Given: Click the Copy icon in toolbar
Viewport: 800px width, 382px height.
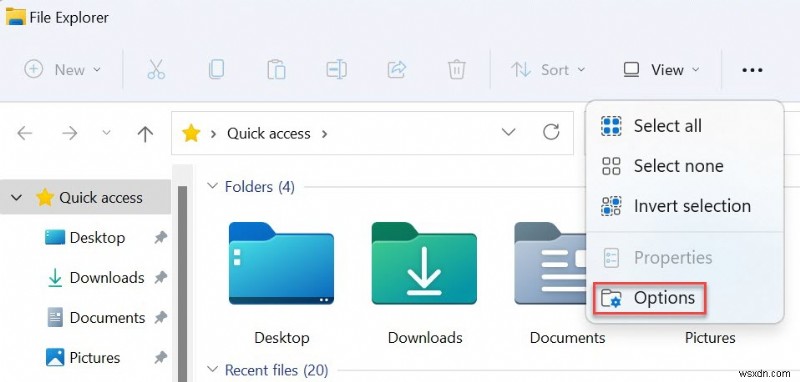Looking at the screenshot, I should (216, 69).
